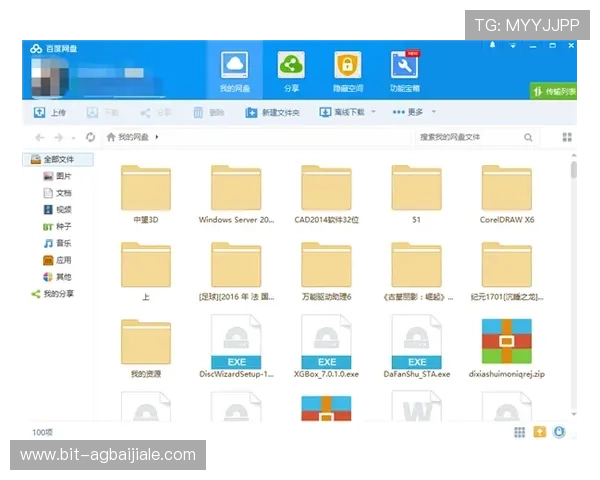Viewport: 600px width, 480px height.
Task: Filter by 音乐 in the sidebar
Action: 57,243
